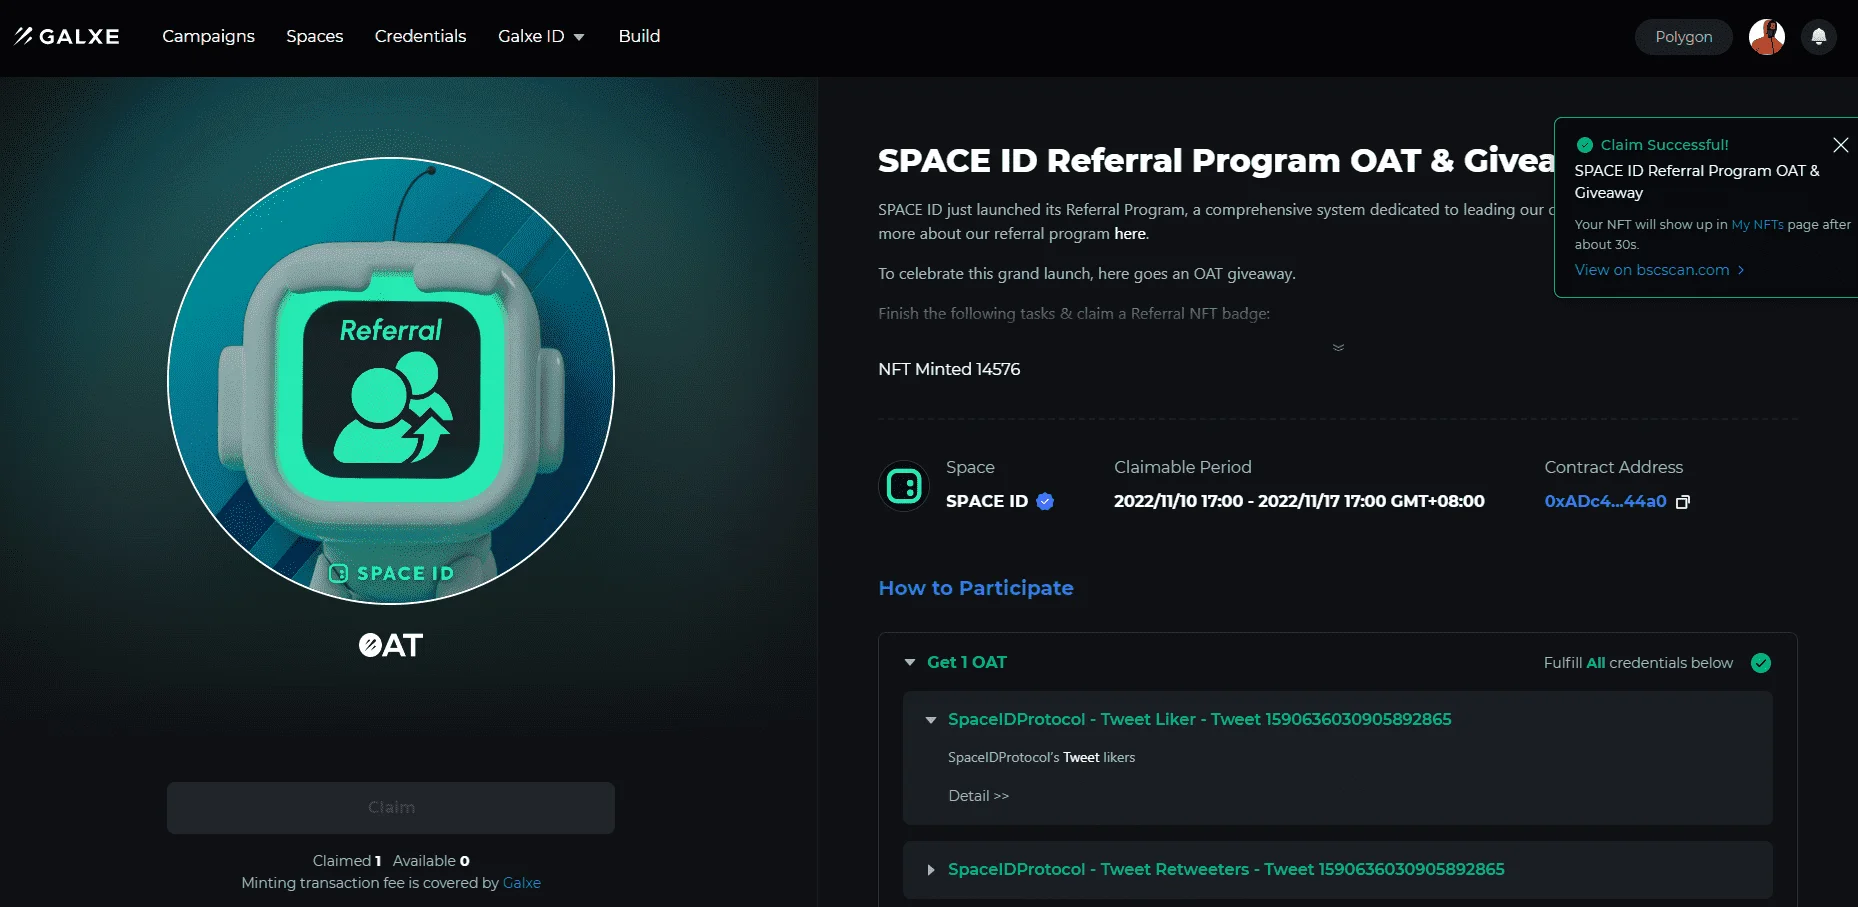Open the Credentials menu item
Screen dimensions: 1858x907
[x=420, y=36]
